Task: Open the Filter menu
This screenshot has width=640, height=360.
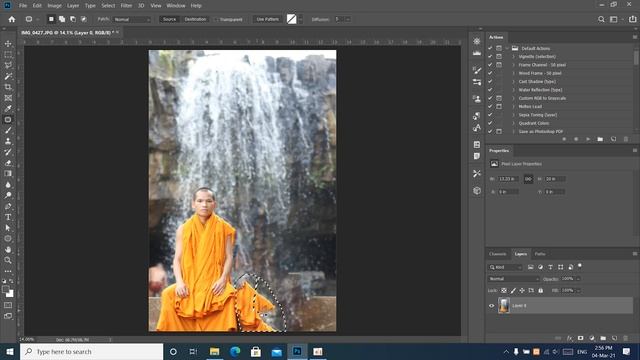Action: [126, 6]
